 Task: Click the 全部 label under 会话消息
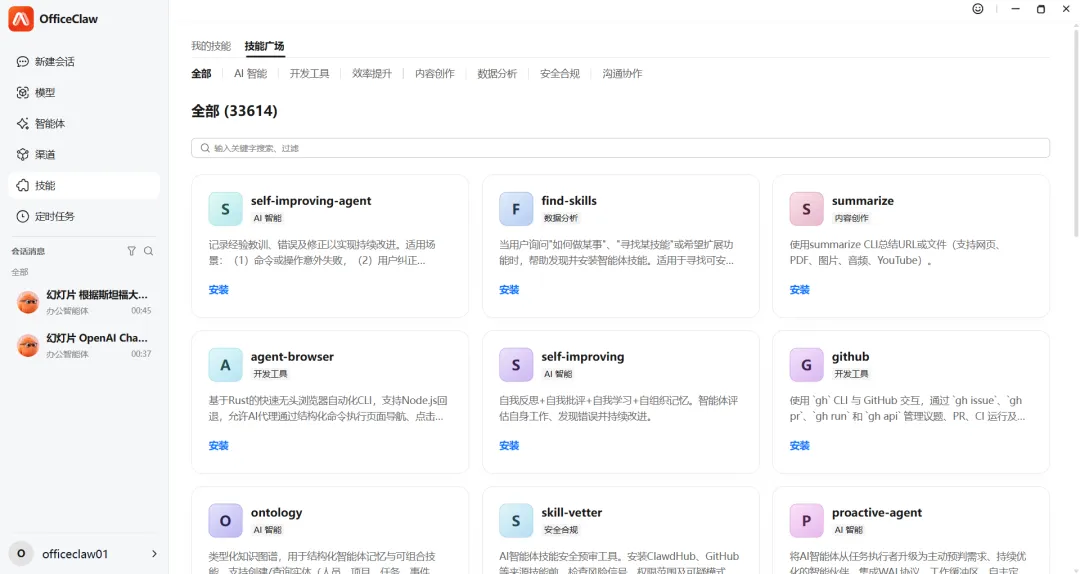pyautogui.click(x=19, y=272)
